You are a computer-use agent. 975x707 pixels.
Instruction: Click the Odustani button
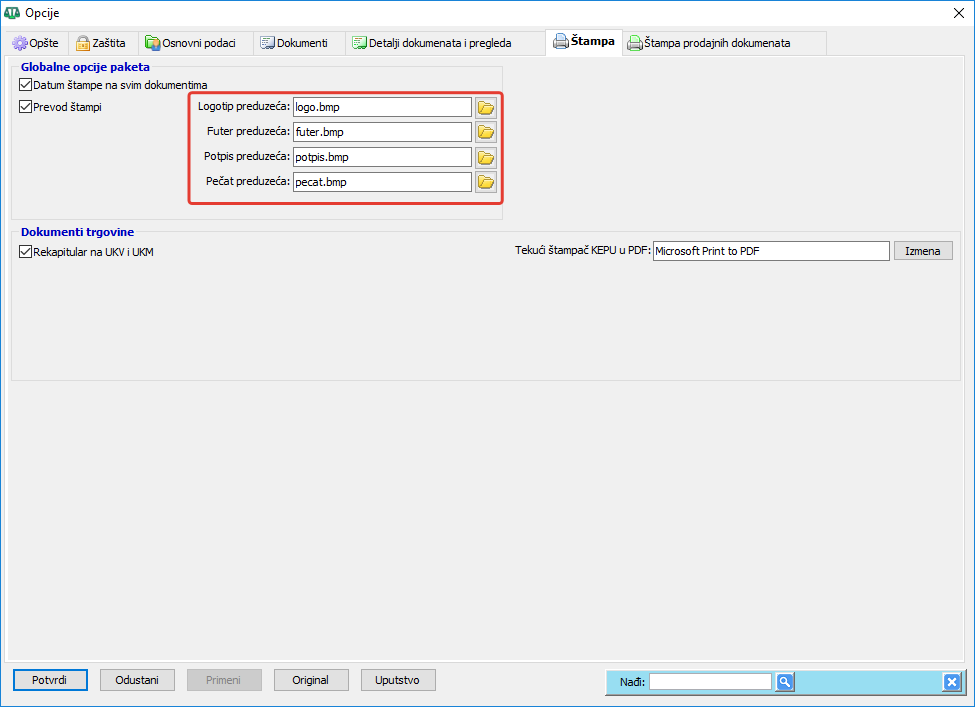(x=137, y=680)
